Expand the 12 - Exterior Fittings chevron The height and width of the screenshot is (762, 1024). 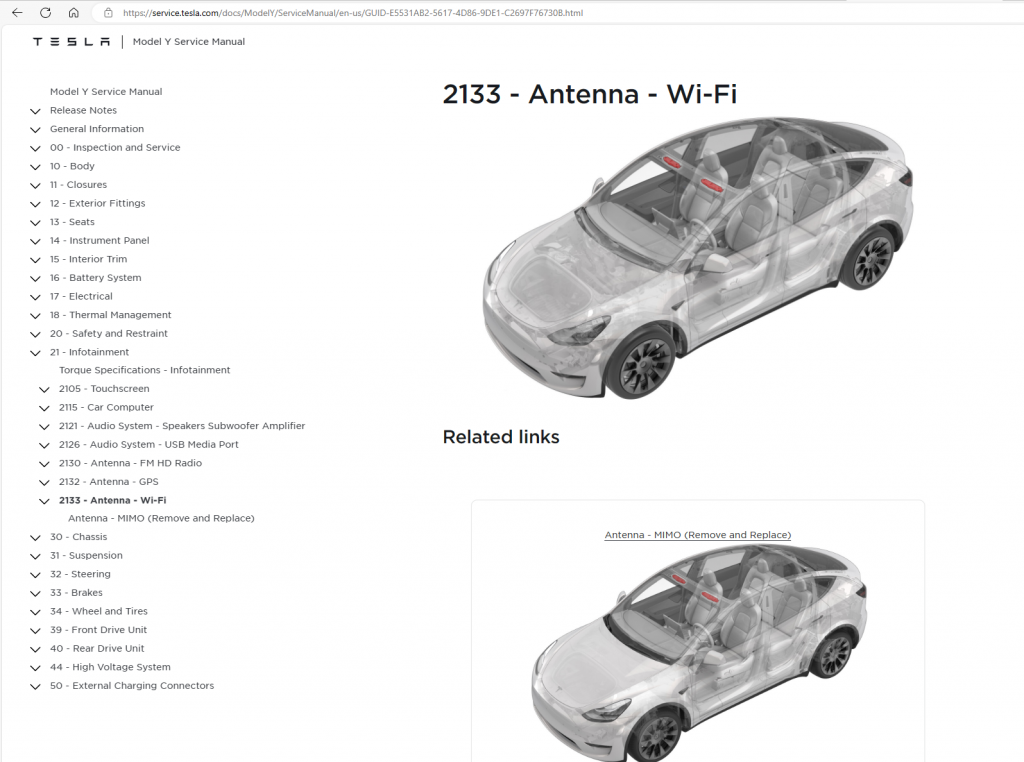[x=35, y=204]
